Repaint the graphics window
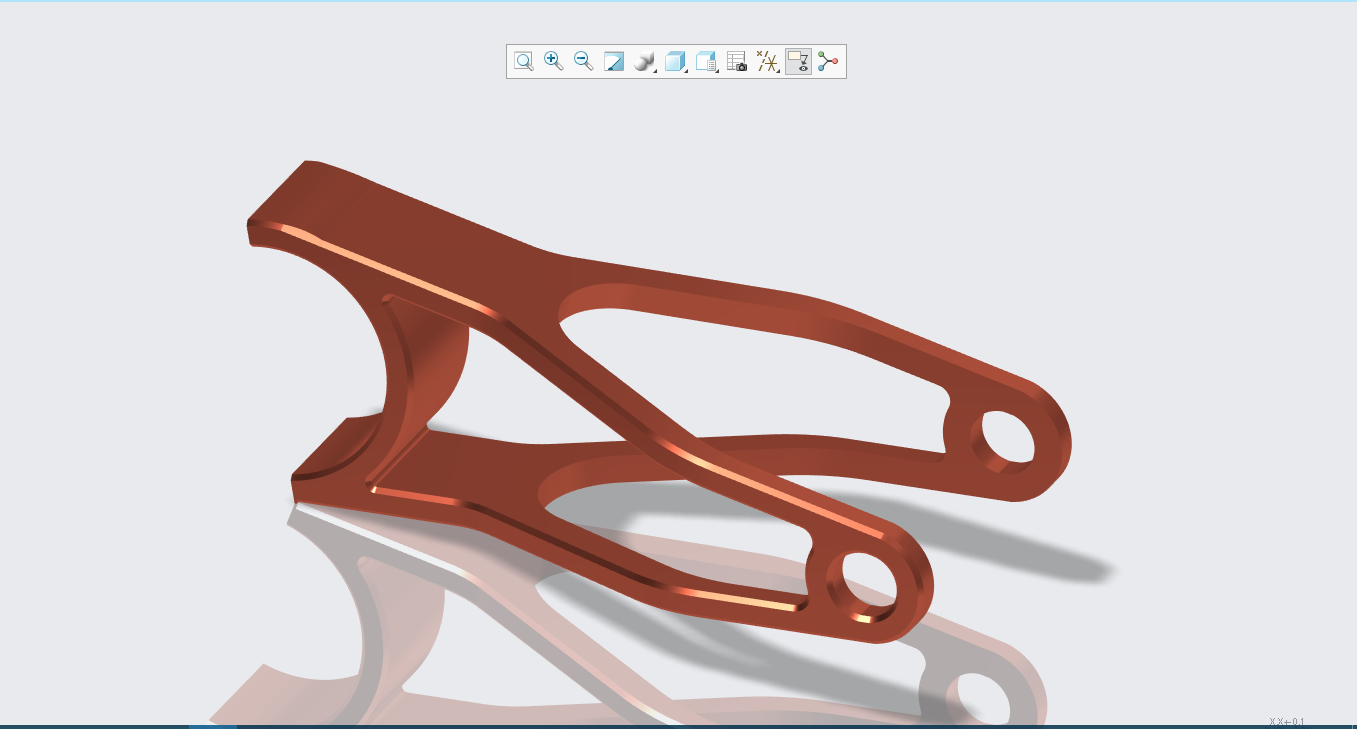This screenshot has height=729, width=1357. click(x=614, y=61)
